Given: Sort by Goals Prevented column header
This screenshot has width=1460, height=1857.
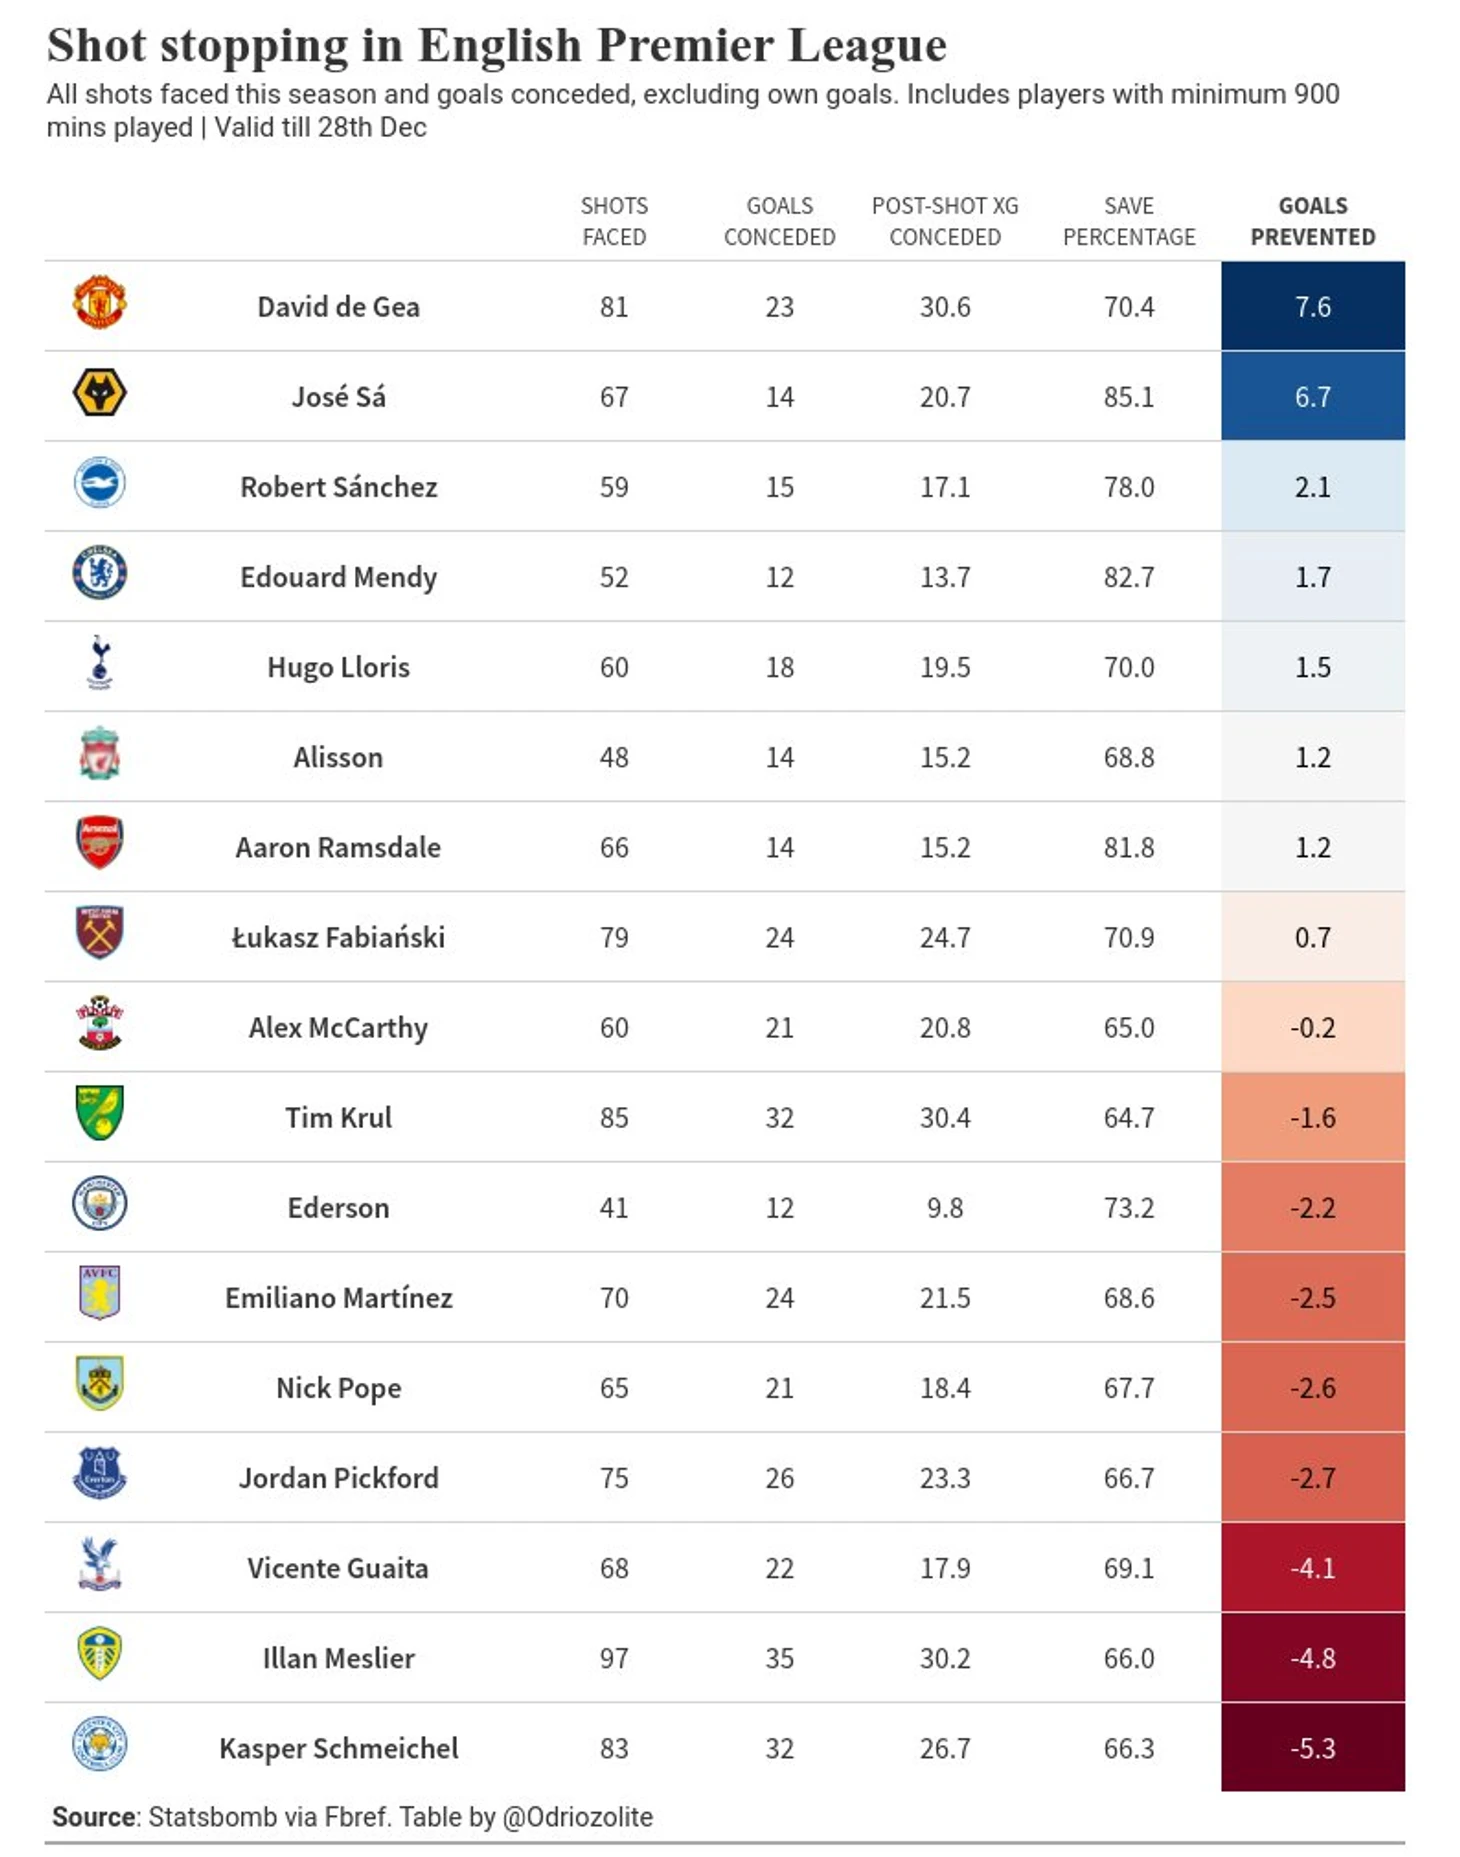Looking at the screenshot, I should coord(1312,221).
